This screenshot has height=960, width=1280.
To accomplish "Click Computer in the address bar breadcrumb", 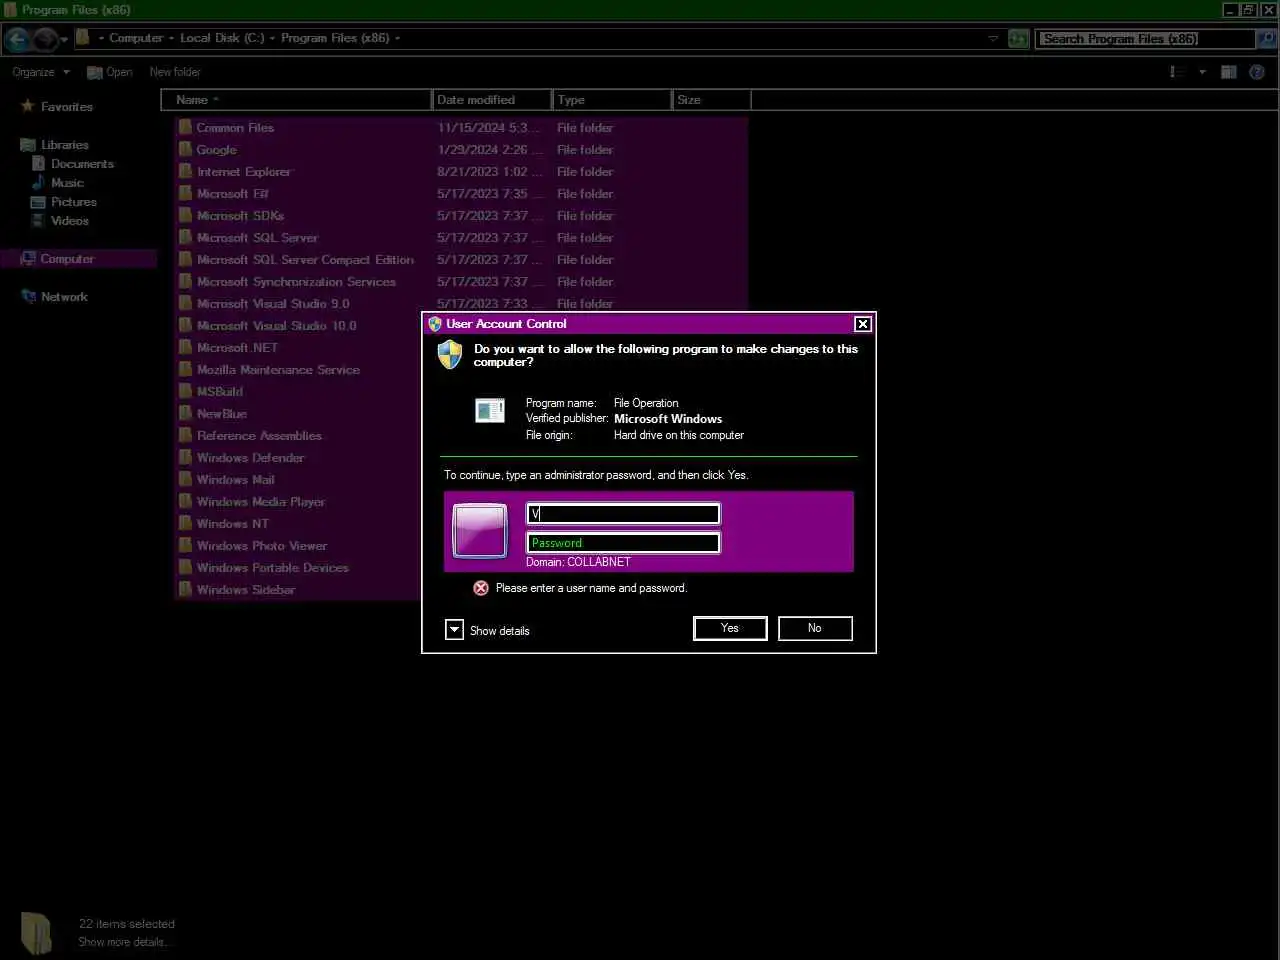I will (x=136, y=38).
